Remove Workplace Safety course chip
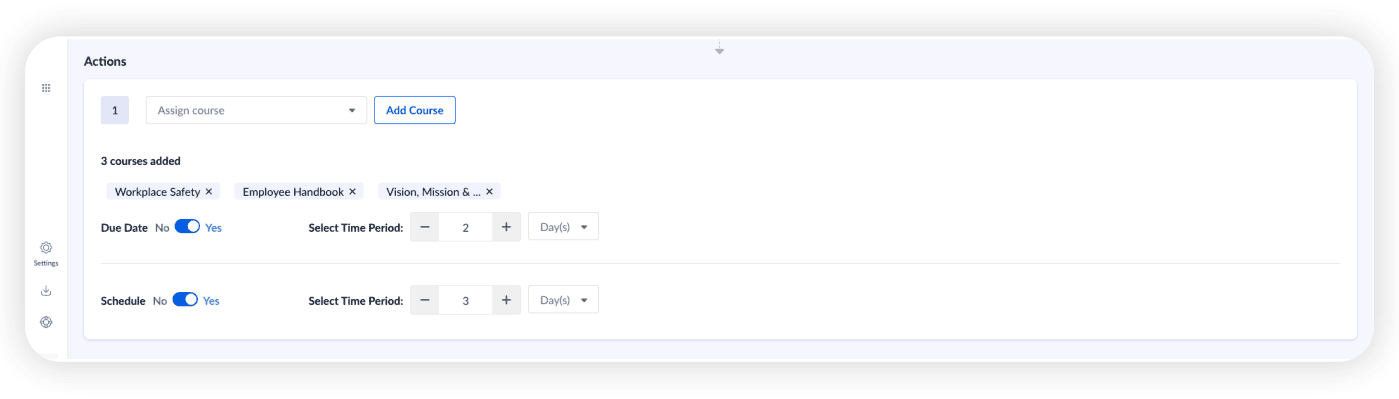The image size is (1399, 399). click(x=209, y=191)
